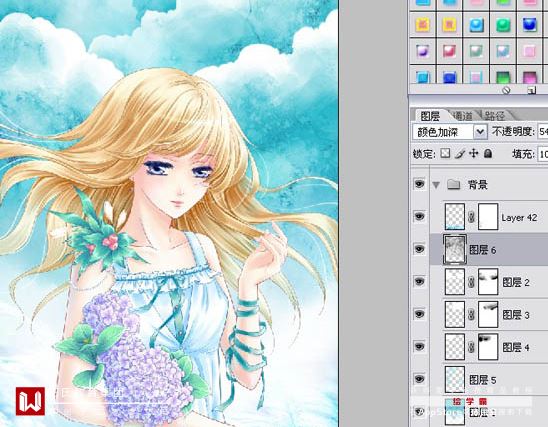Select the Layer 42 layer thumbnail

tap(455, 217)
